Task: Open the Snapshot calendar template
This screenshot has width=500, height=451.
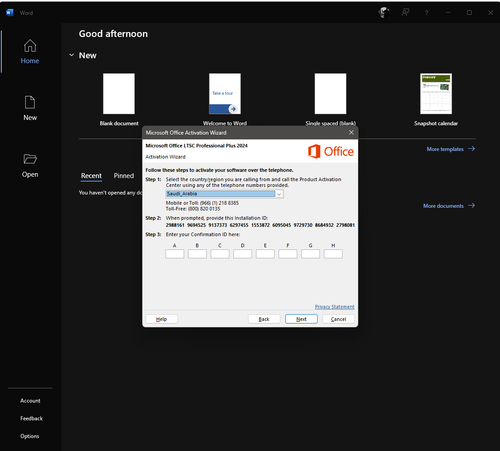Action: click(436, 99)
